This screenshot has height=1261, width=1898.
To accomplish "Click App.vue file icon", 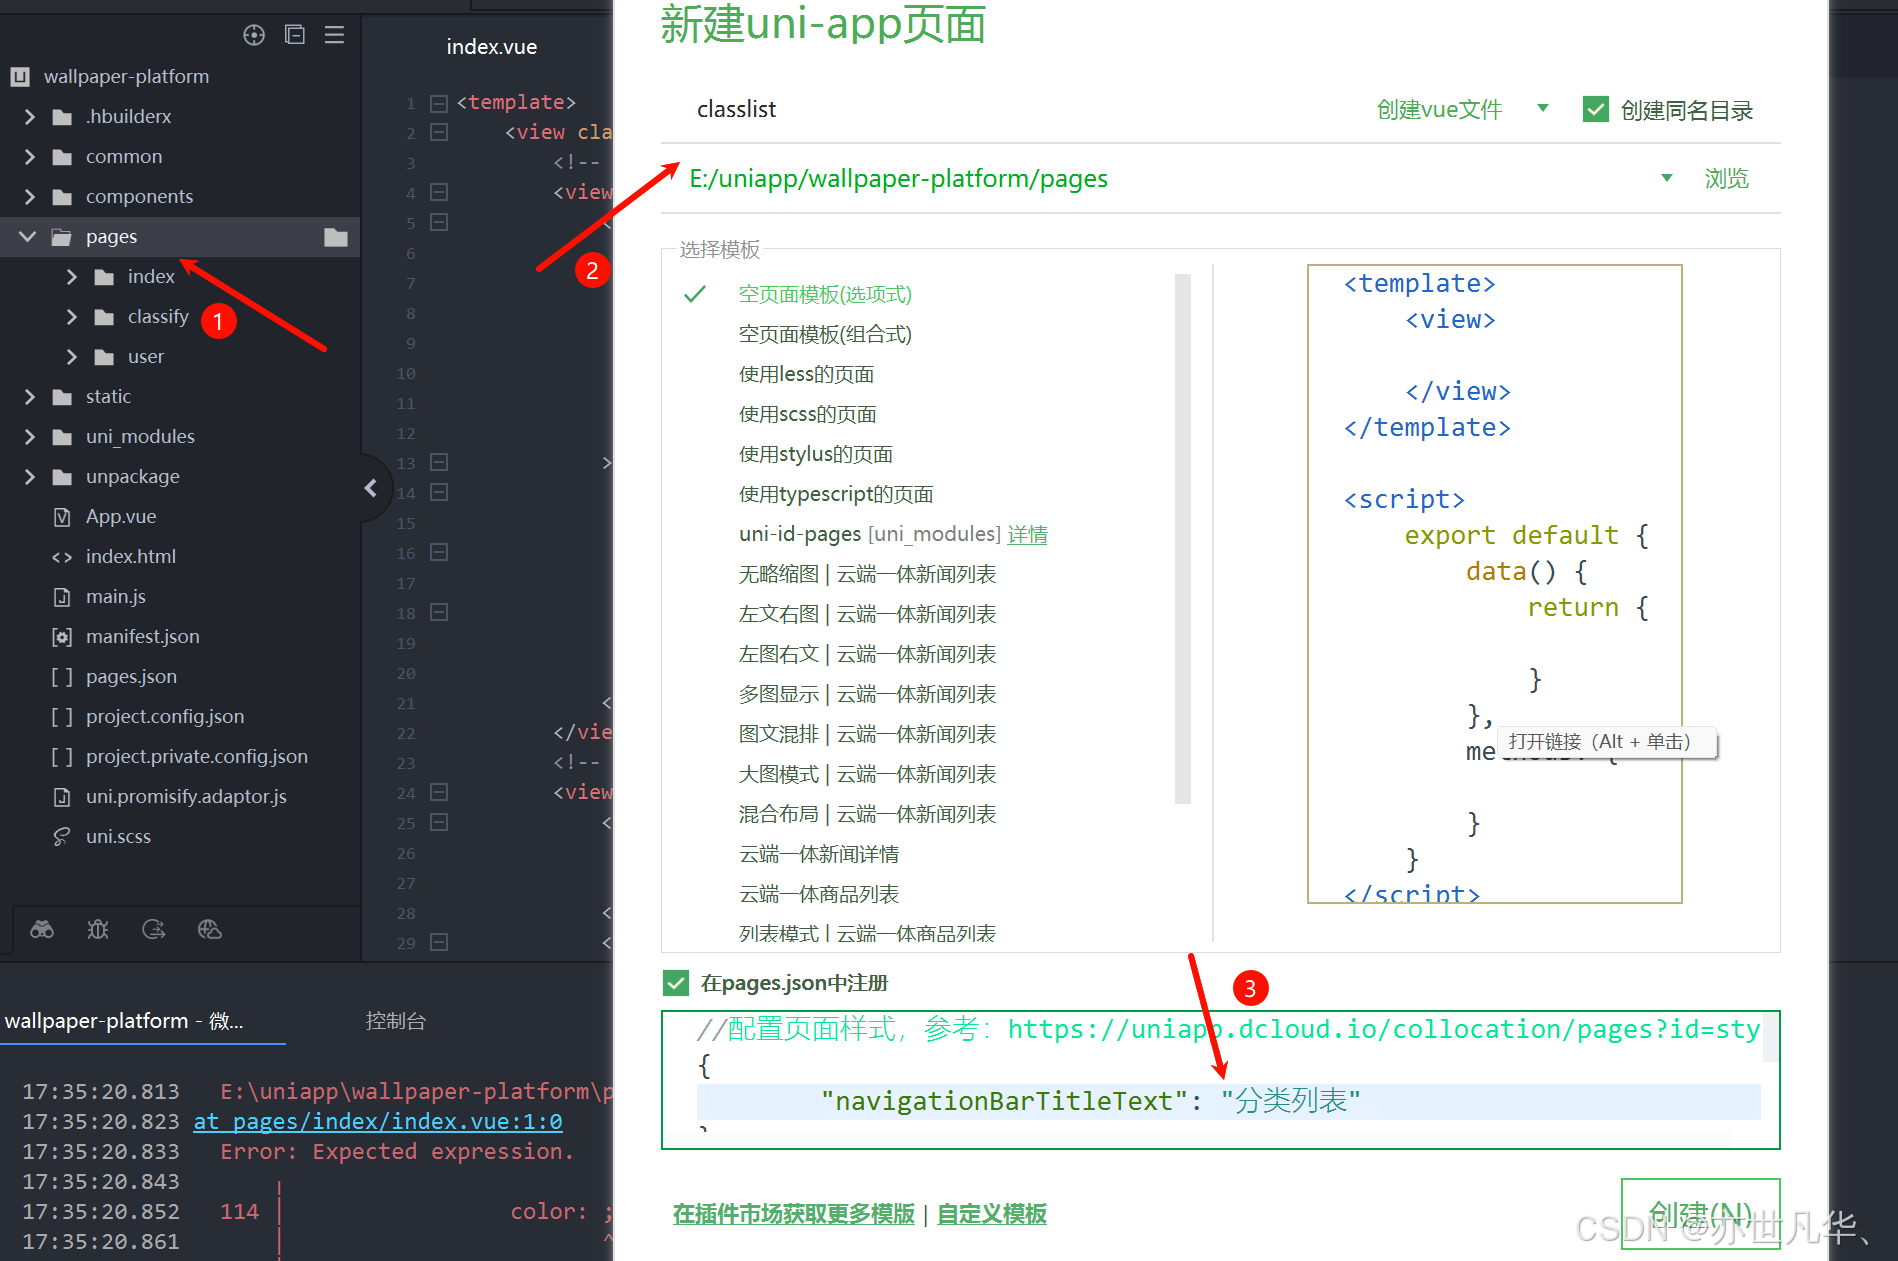I will [x=62, y=517].
